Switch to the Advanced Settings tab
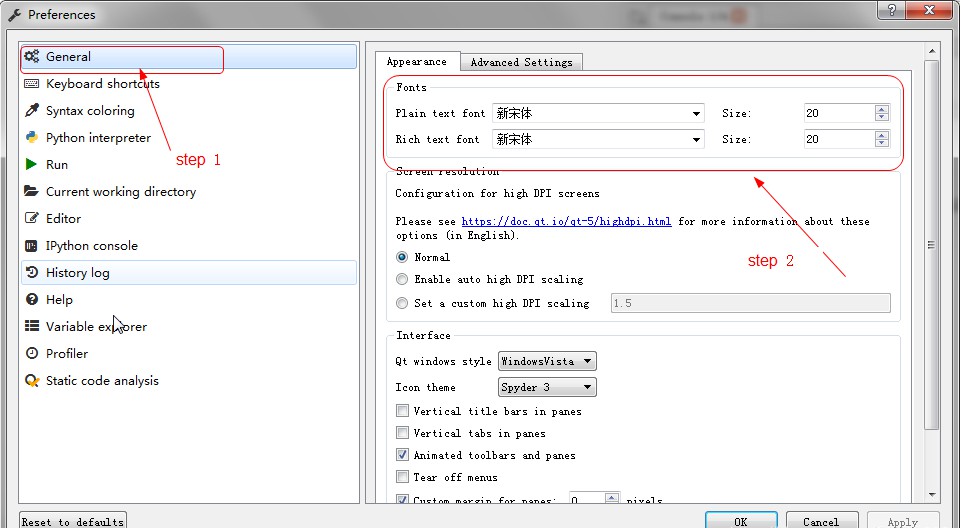The height and width of the screenshot is (528, 961). (x=522, y=62)
